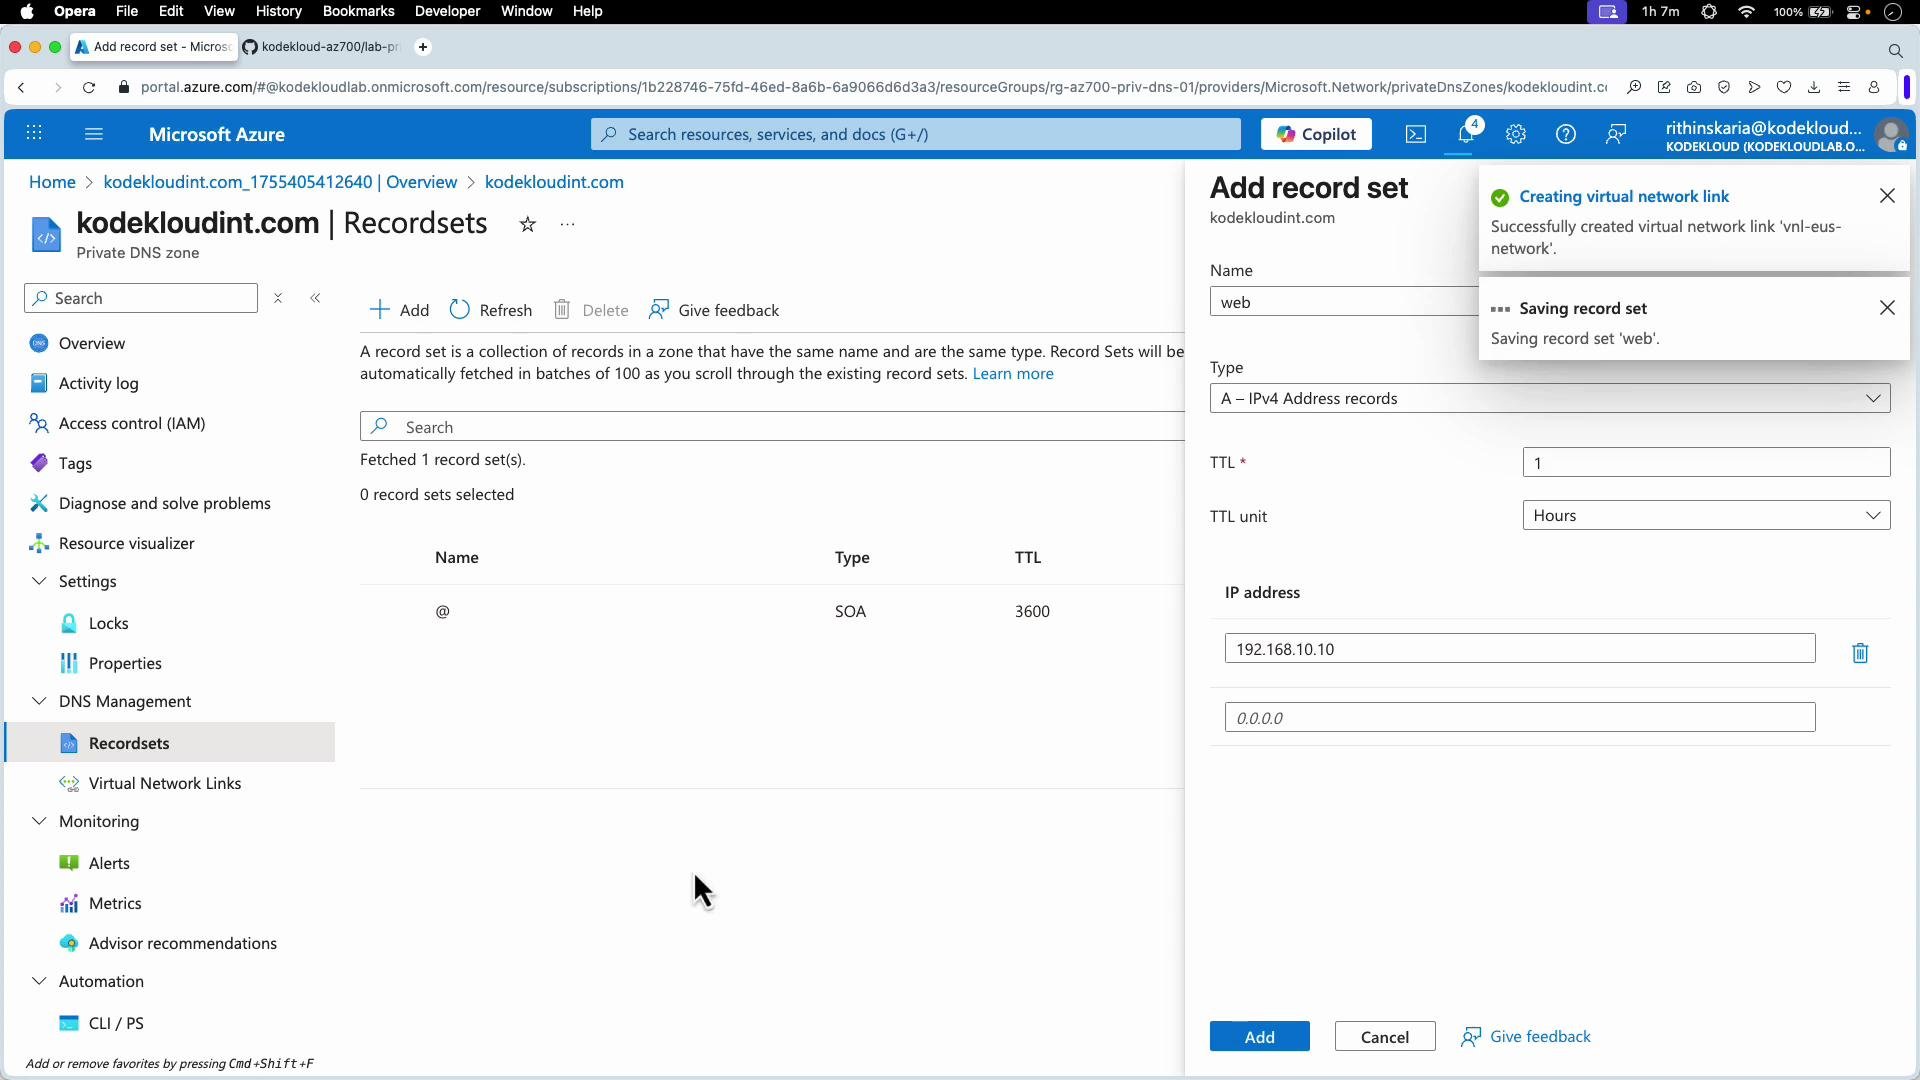The height and width of the screenshot is (1080, 1920).
Task: Switch to the kodekloud-az700 GitHub tab
Action: pos(322,47)
